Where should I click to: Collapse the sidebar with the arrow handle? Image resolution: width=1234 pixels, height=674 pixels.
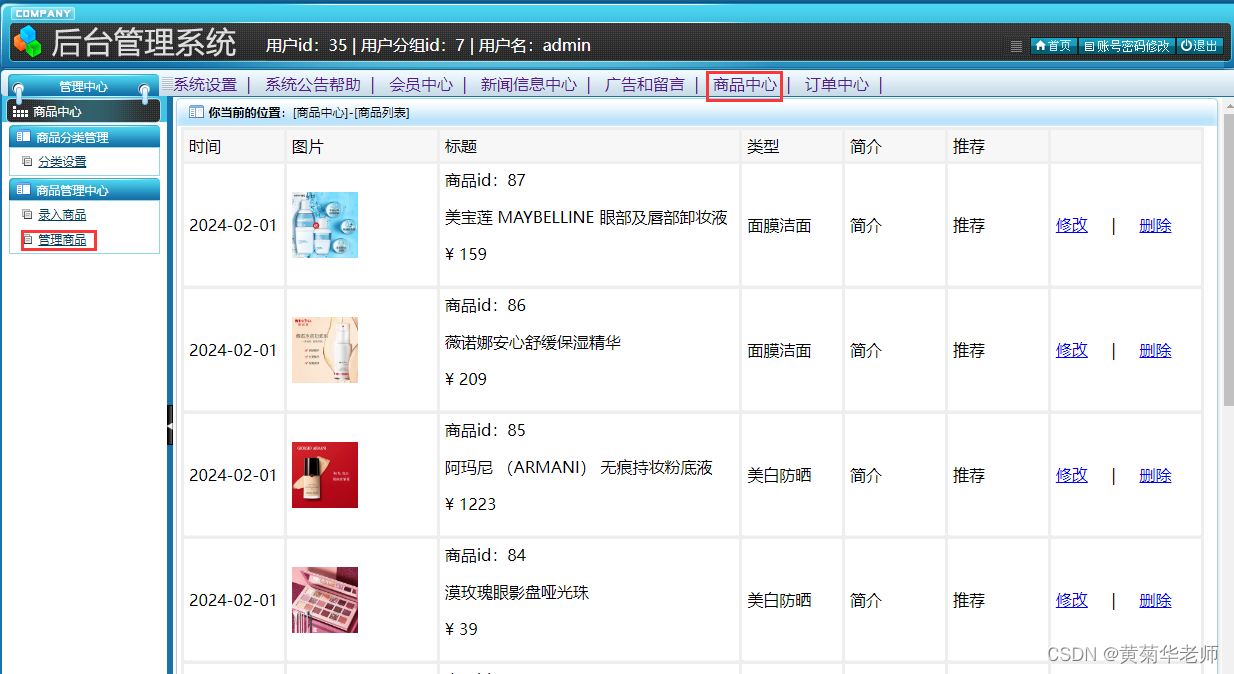coord(170,426)
